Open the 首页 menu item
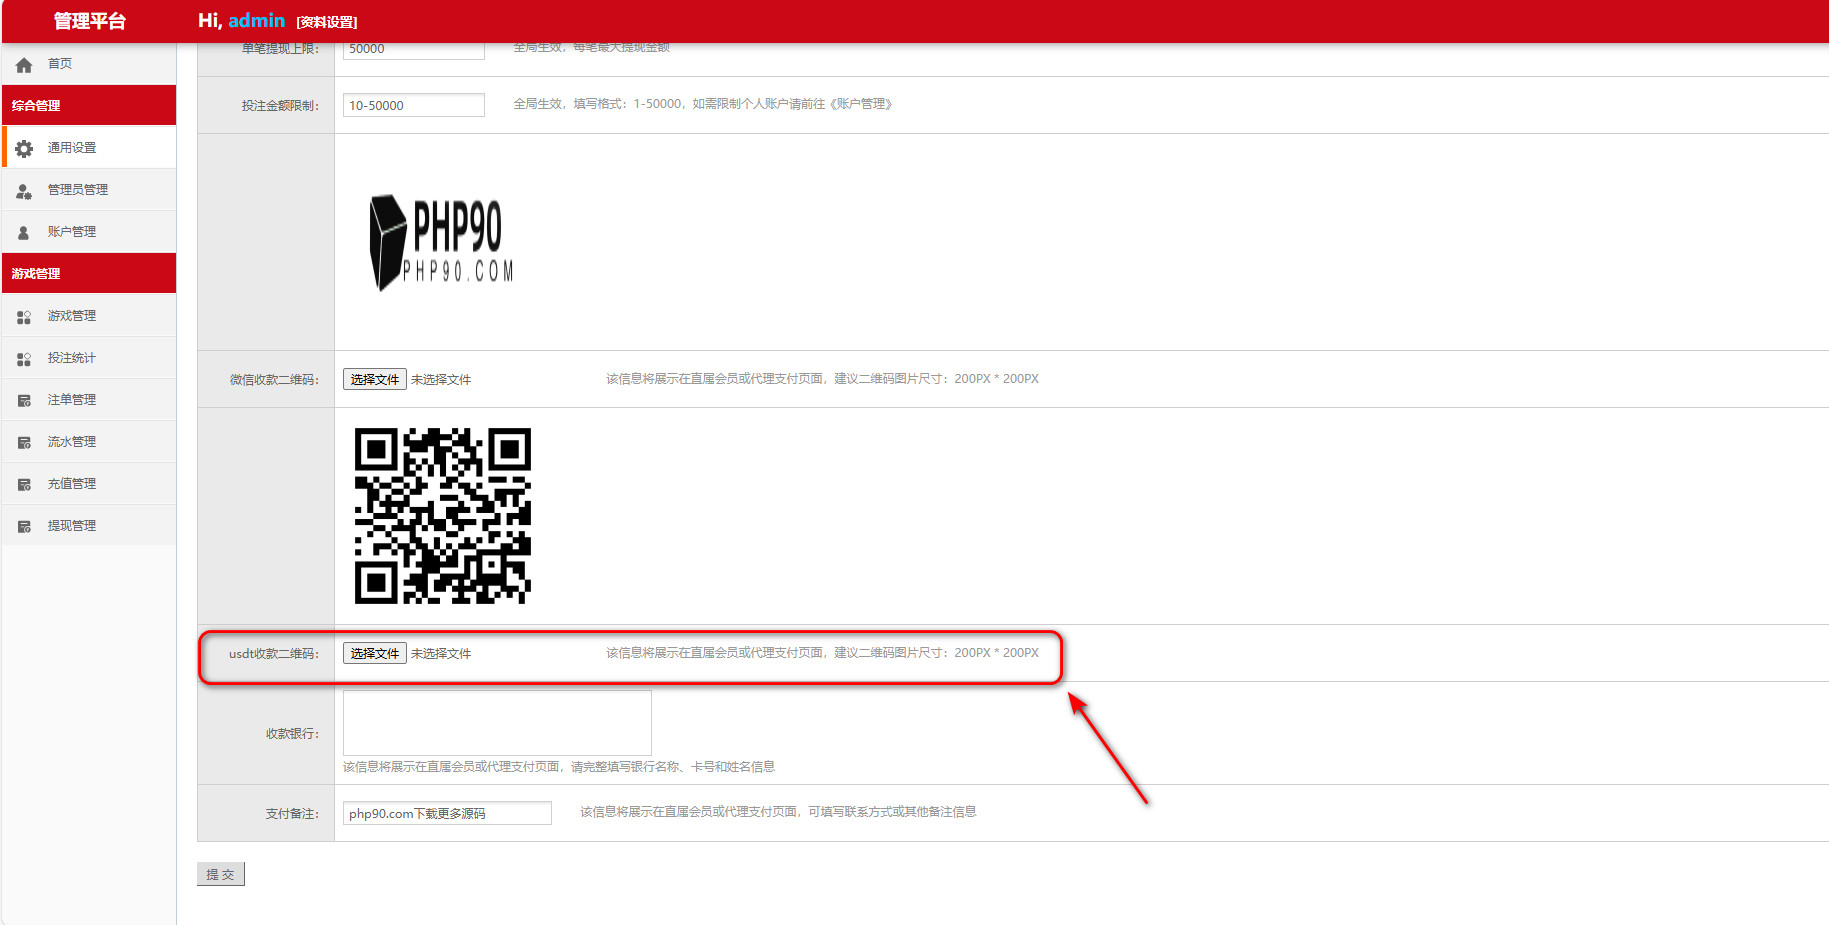The width and height of the screenshot is (1829, 925). click(x=60, y=64)
